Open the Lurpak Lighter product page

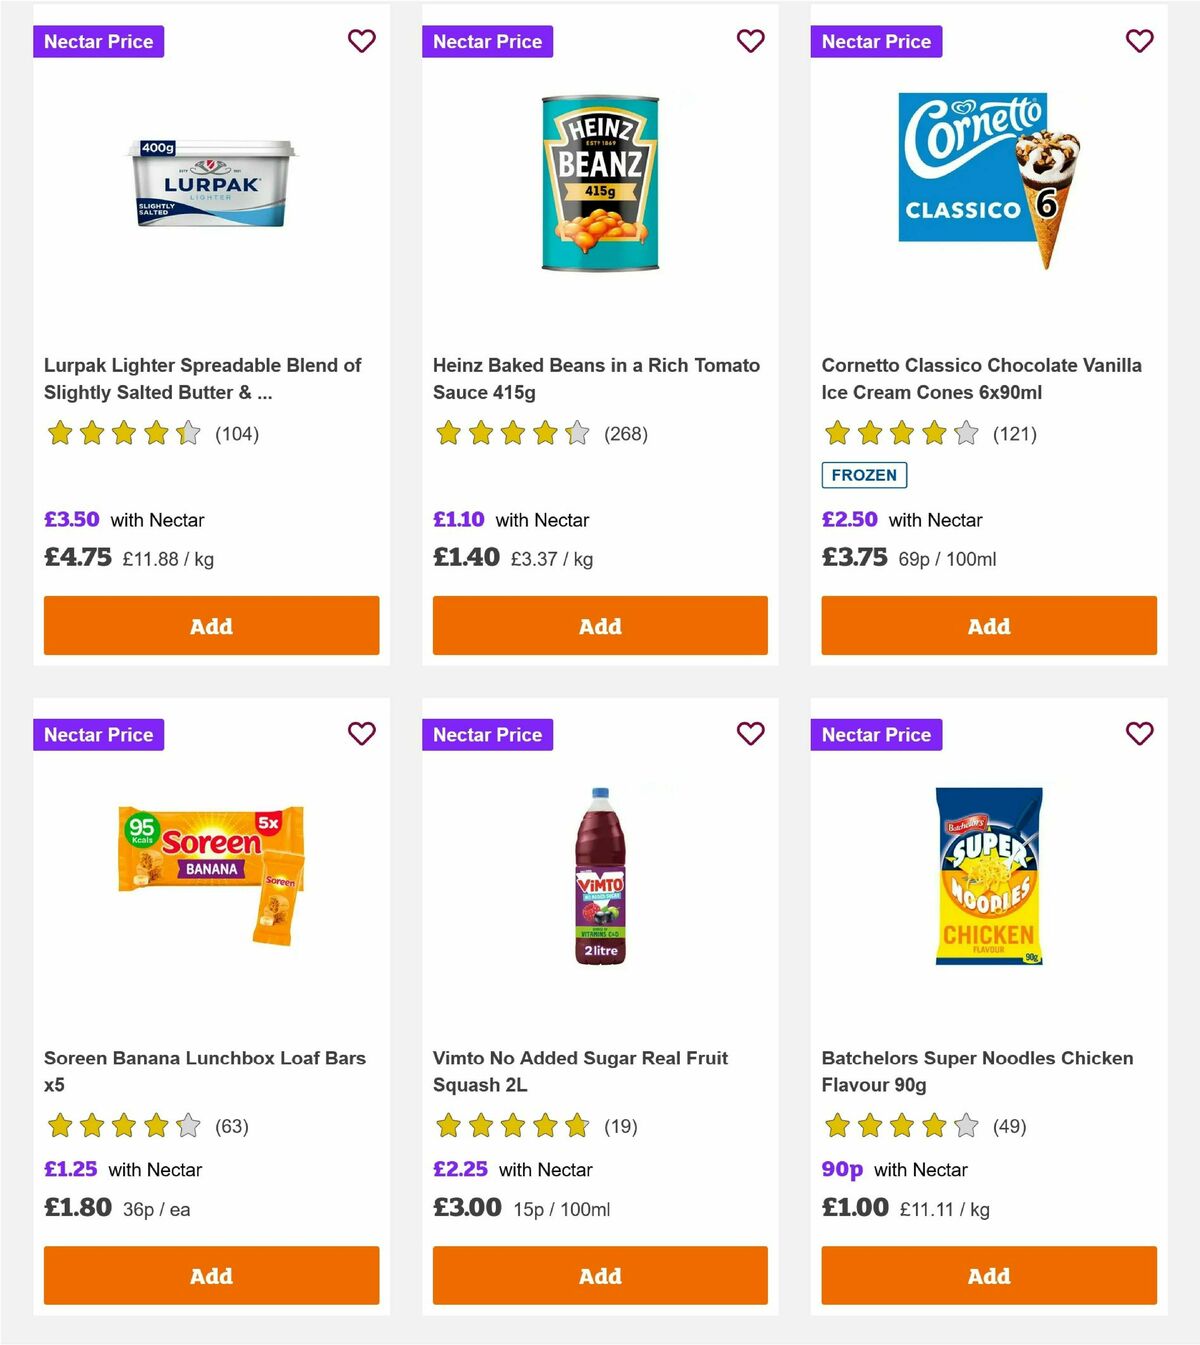(202, 379)
